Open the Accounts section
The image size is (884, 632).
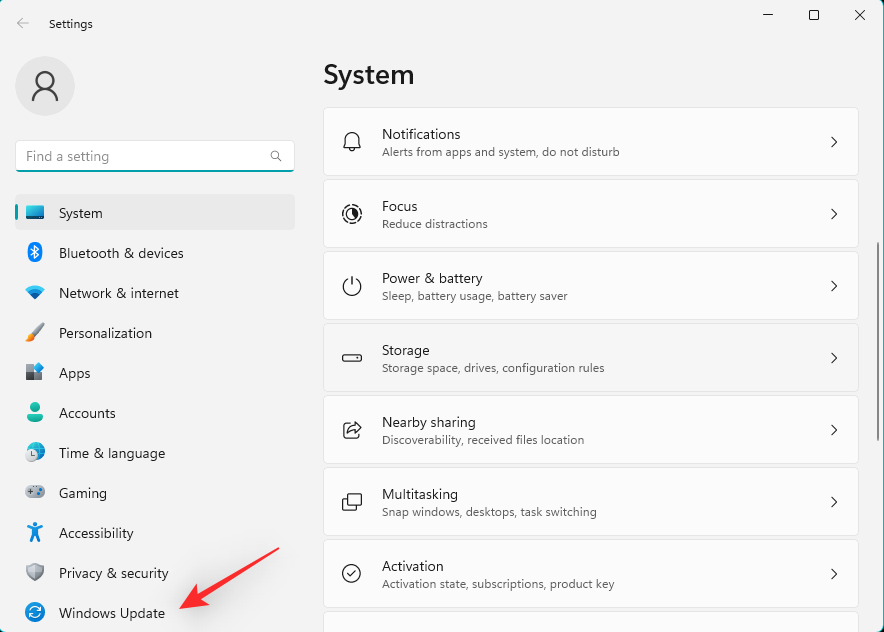(x=87, y=413)
